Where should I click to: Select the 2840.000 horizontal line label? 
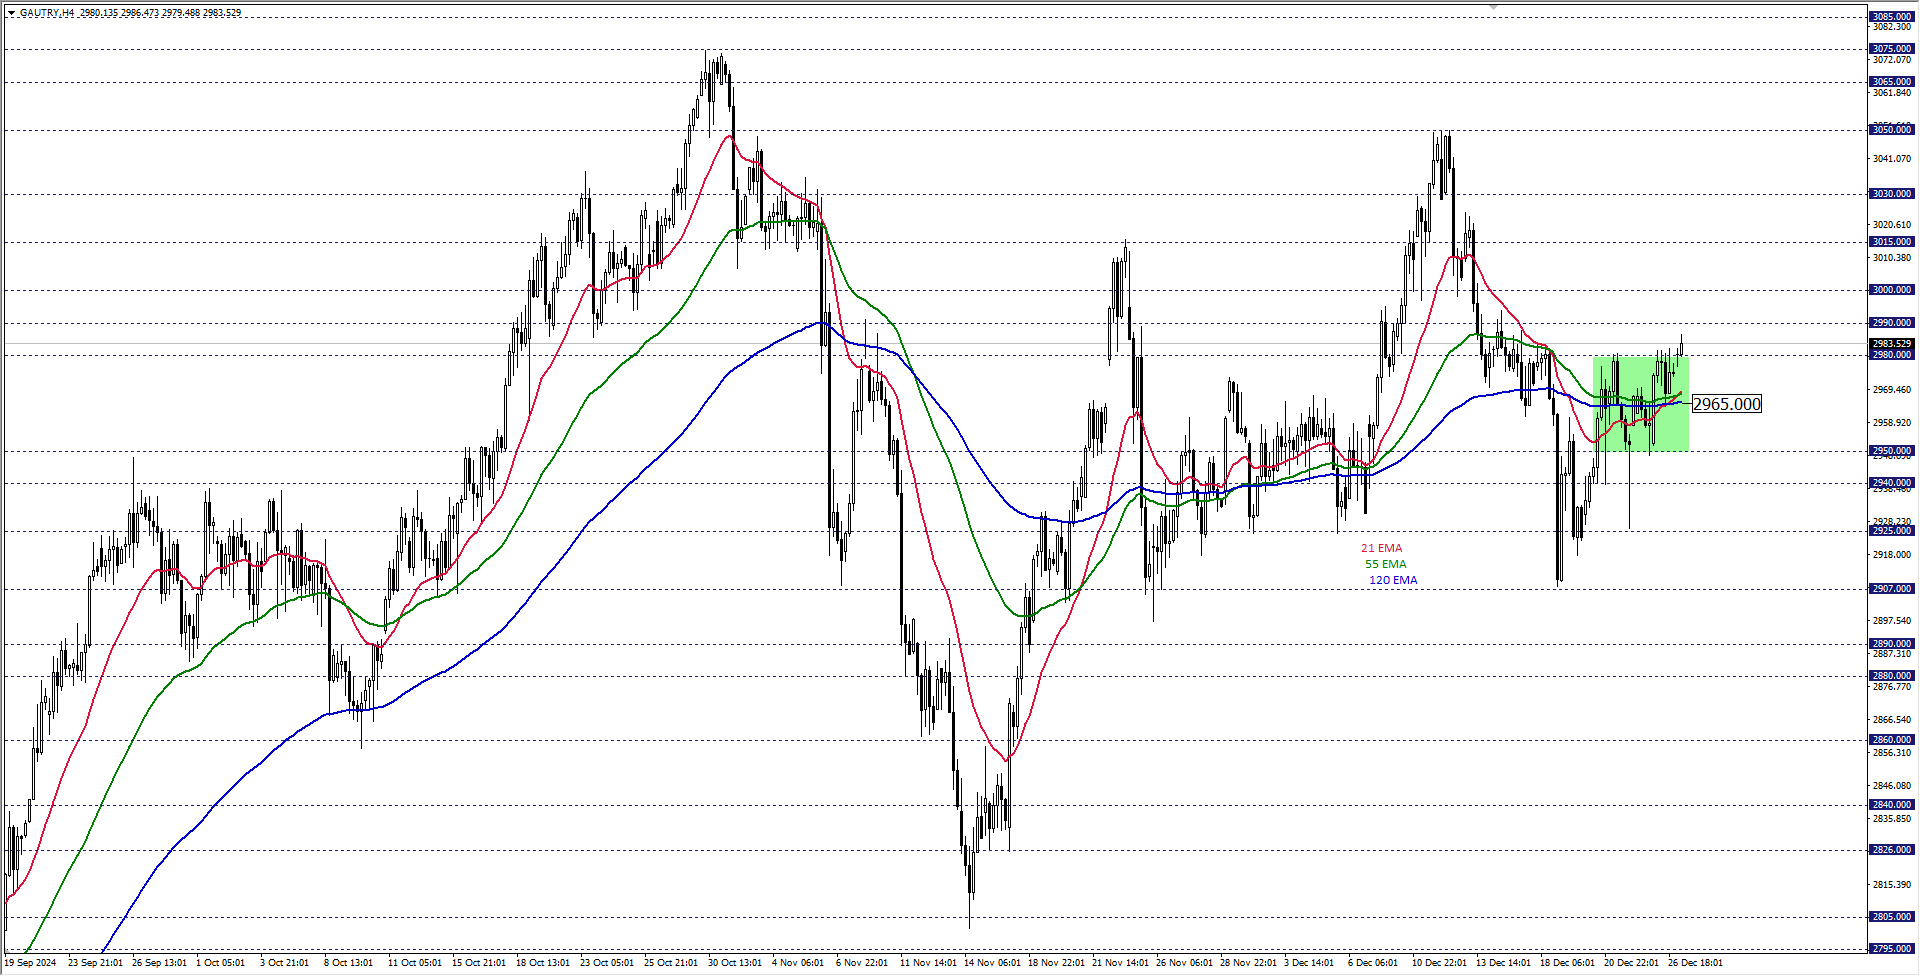pos(1891,805)
